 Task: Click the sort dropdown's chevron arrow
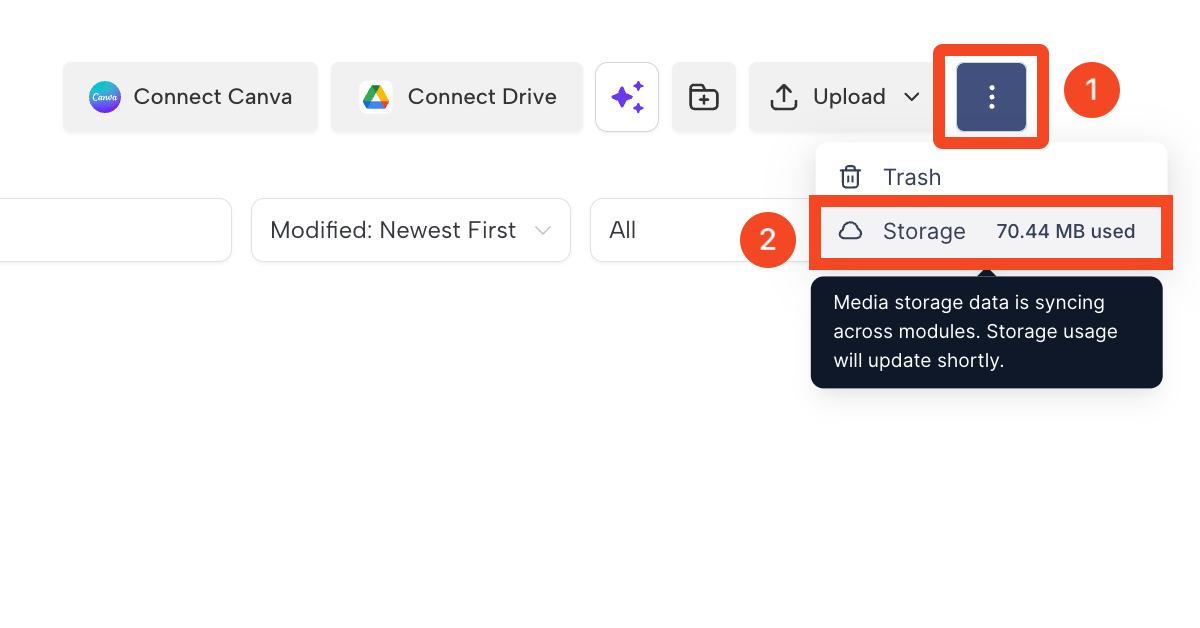[x=543, y=231]
